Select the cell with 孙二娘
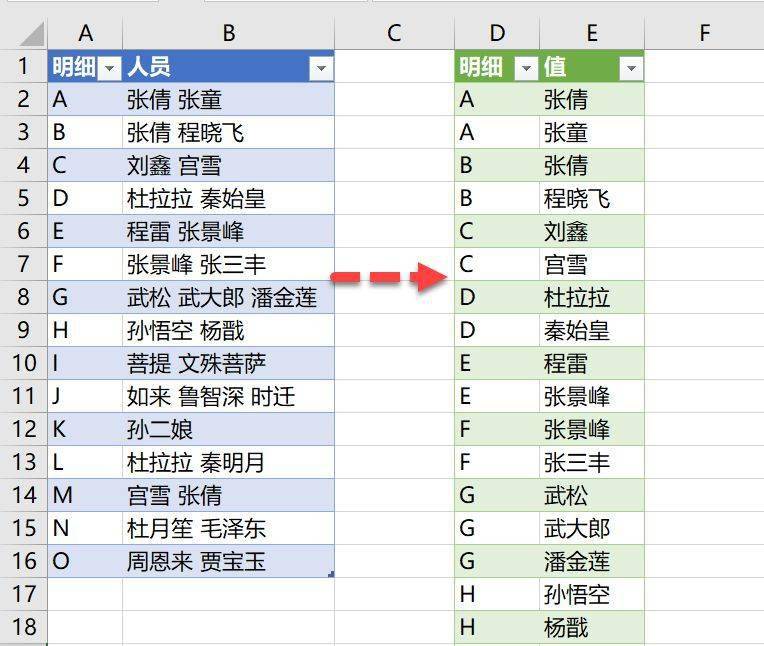The width and height of the screenshot is (764, 646). pyautogui.click(x=229, y=429)
